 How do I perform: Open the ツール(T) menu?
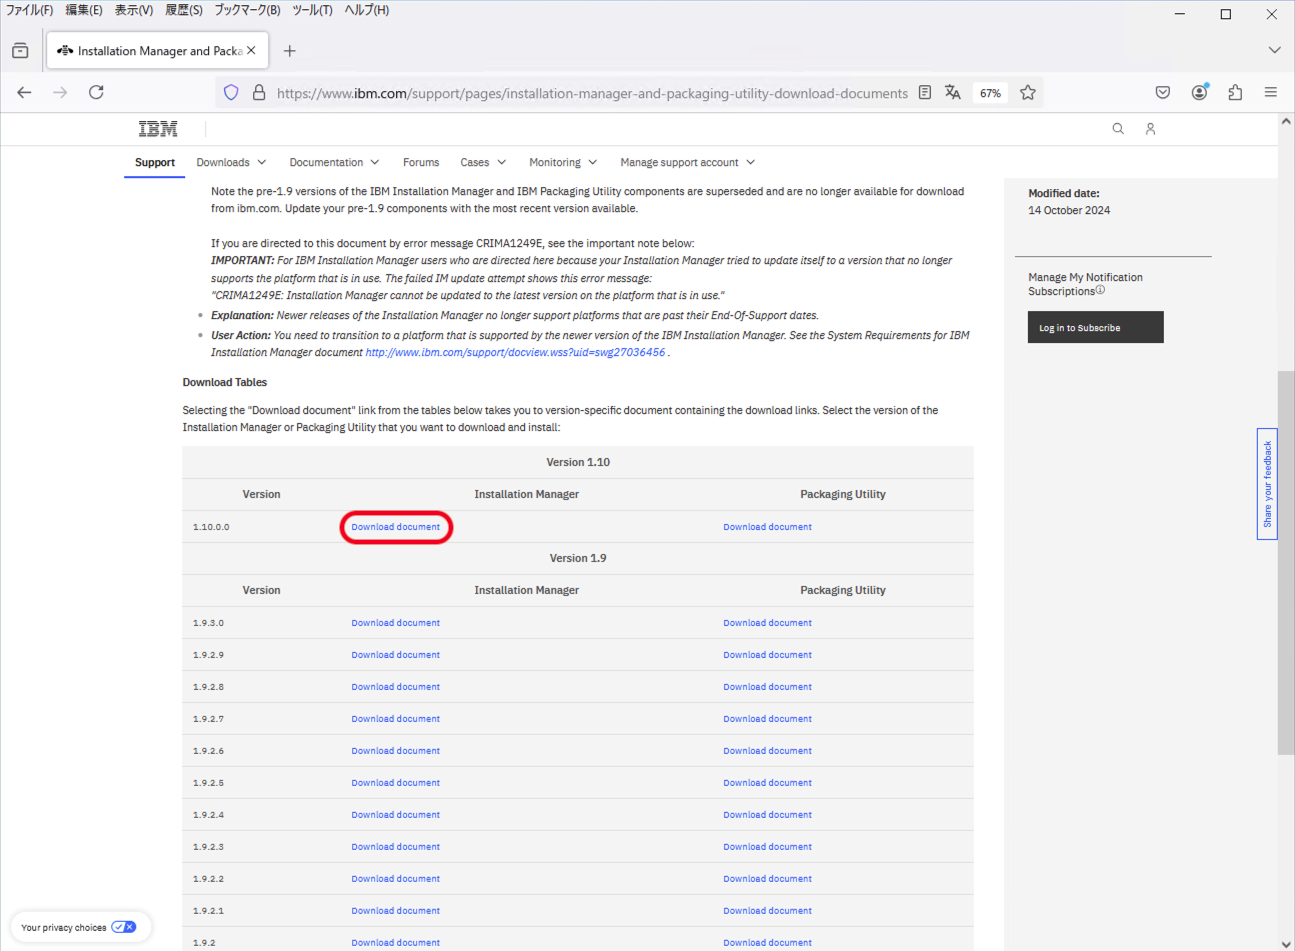point(312,10)
